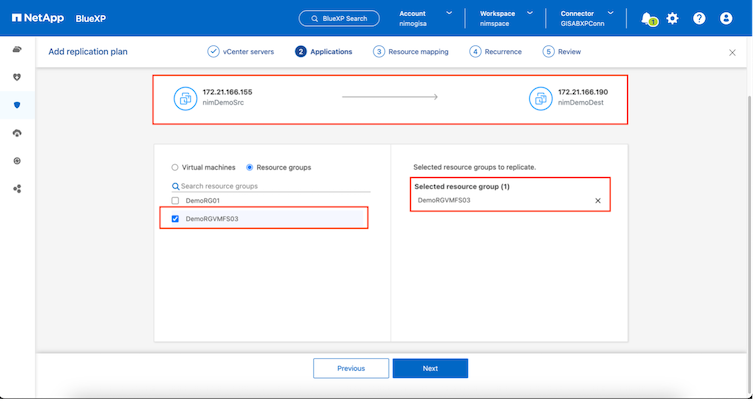This screenshot has width=755, height=401.
Task: Select the shield protection sidebar icon
Action: (x=17, y=105)
